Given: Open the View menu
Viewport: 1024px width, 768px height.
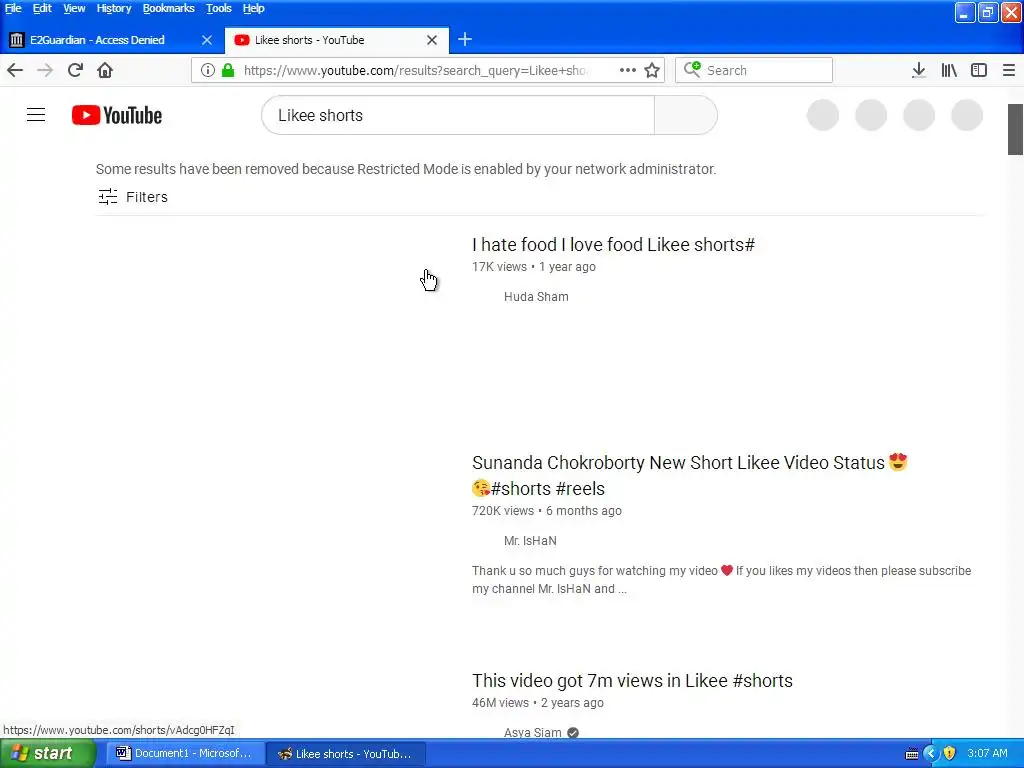Looking at the screenshot, I should tap(74, 8).
